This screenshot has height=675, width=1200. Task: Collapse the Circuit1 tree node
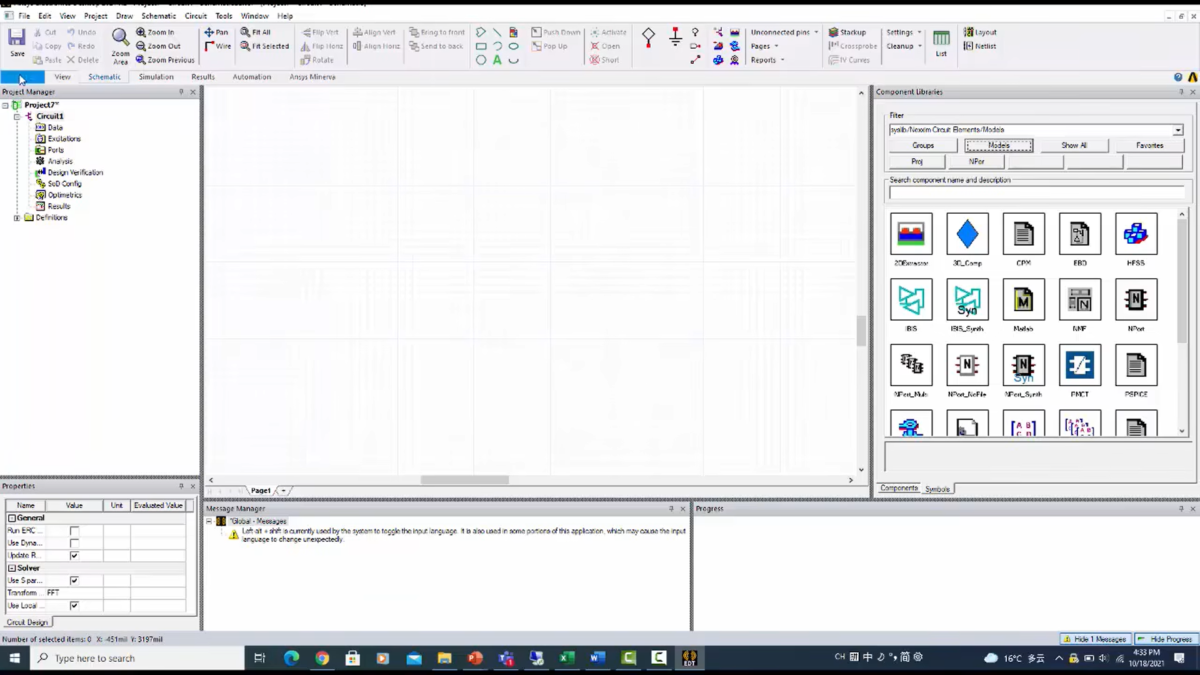(17, 116)
